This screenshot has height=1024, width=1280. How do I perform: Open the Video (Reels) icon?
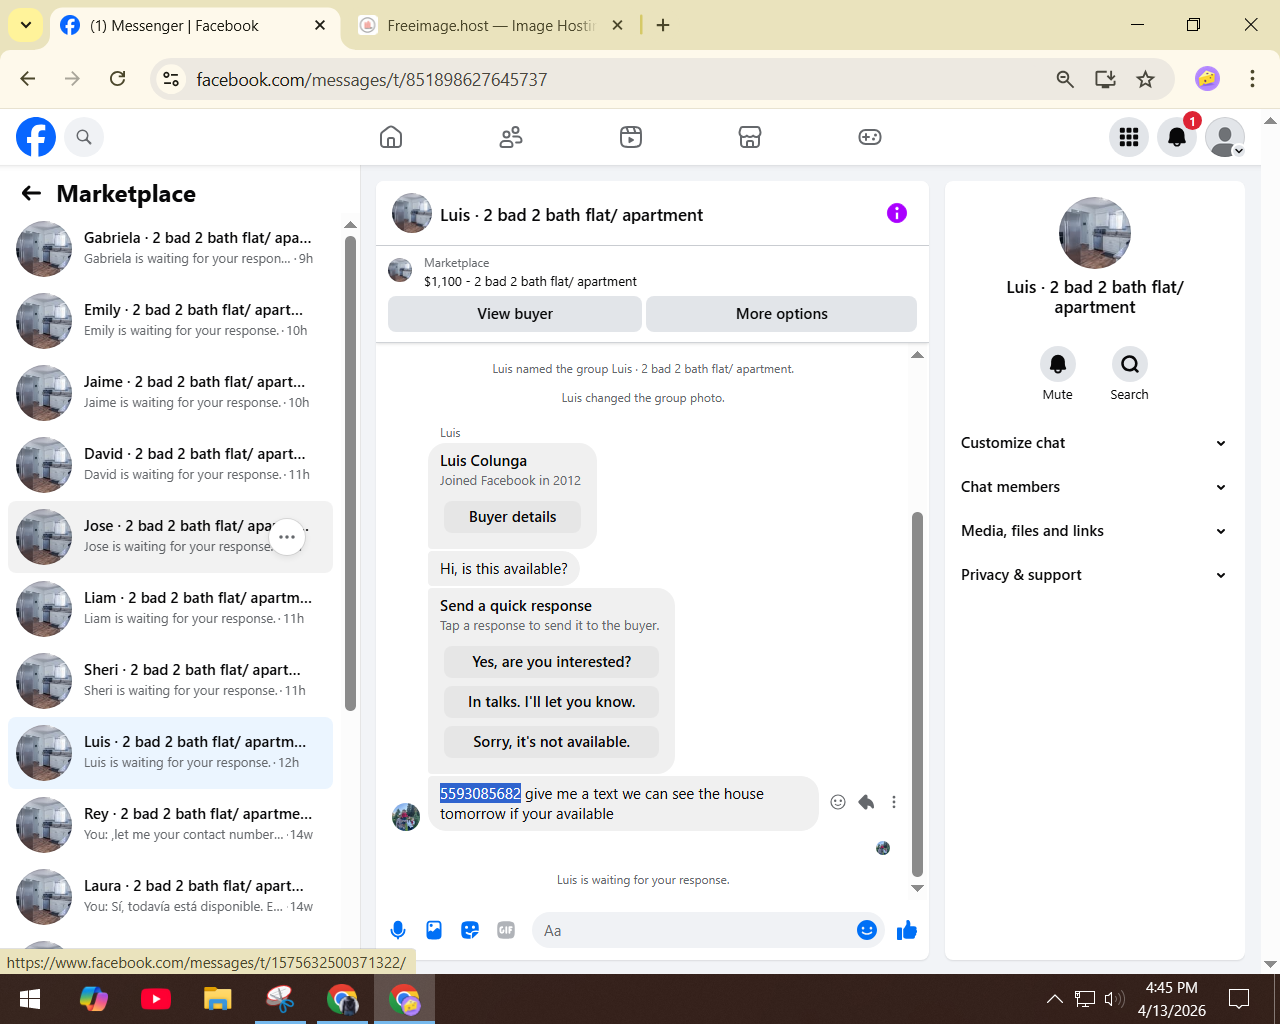pos(631,137)
